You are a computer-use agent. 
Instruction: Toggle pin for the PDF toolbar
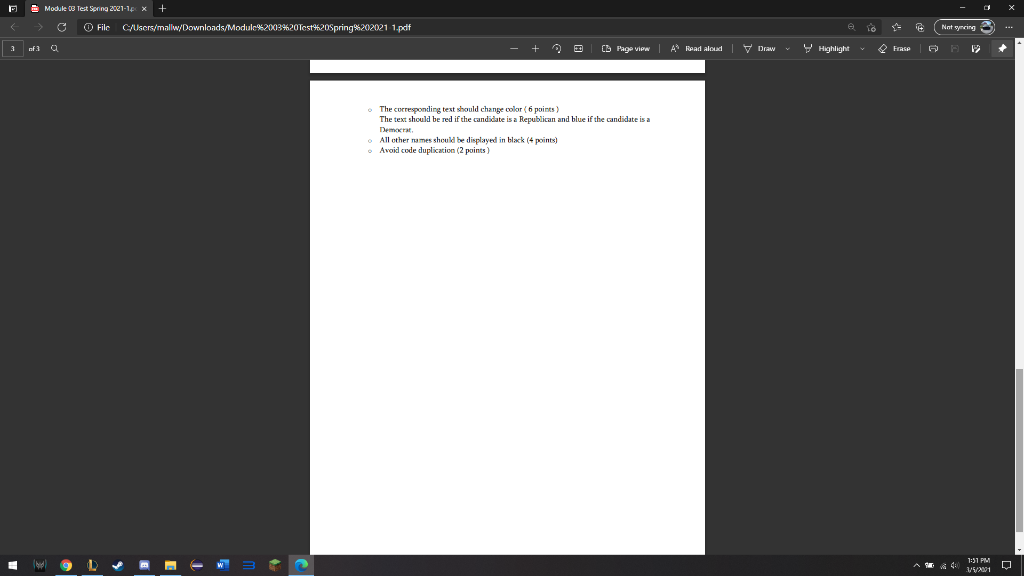(1003, 48)
